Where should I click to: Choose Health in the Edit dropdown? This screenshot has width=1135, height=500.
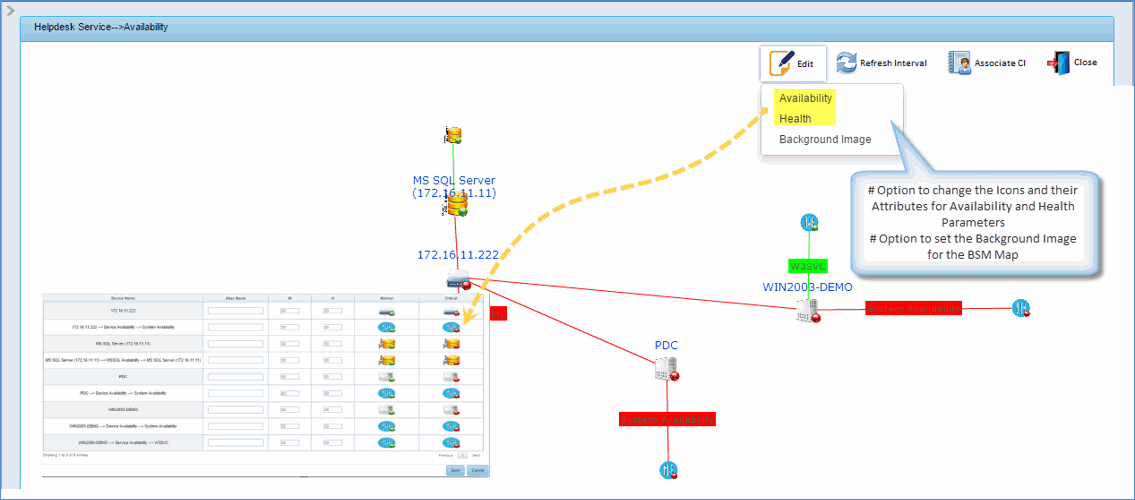click(x=795, y=119)
